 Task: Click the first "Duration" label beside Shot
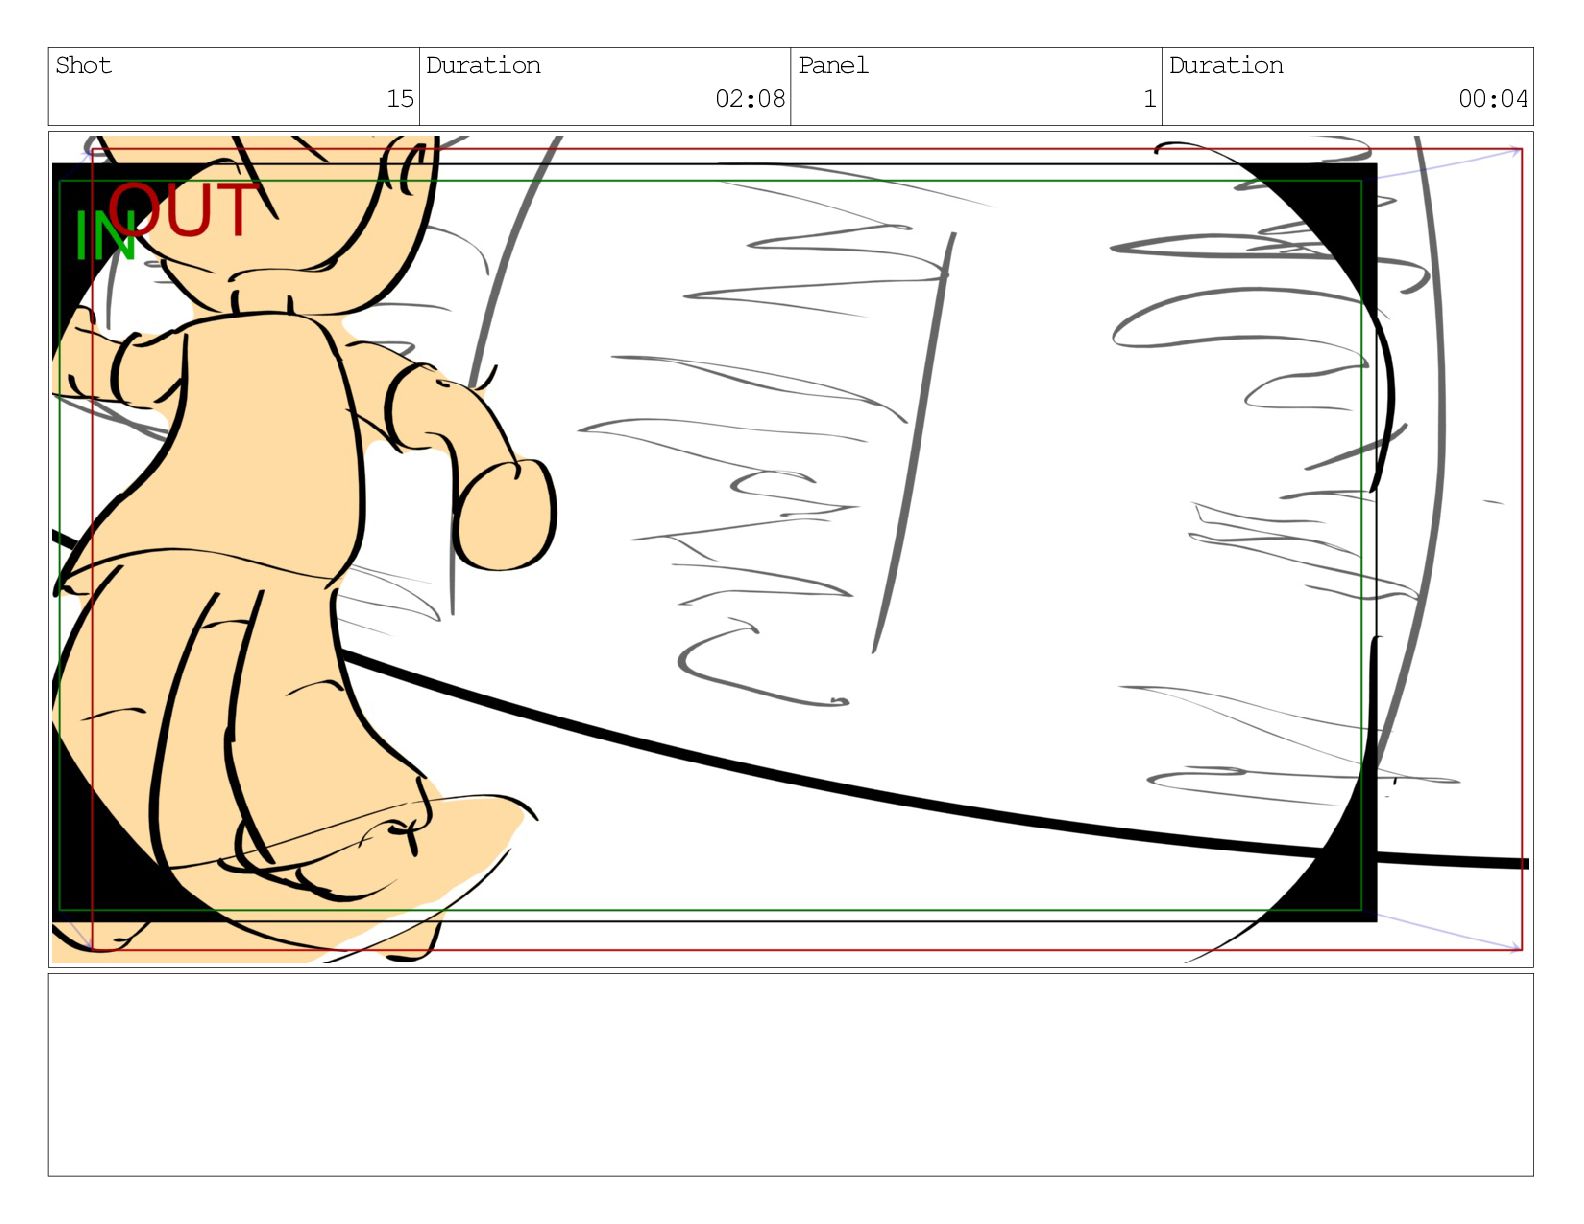click(x=483, y=66)
